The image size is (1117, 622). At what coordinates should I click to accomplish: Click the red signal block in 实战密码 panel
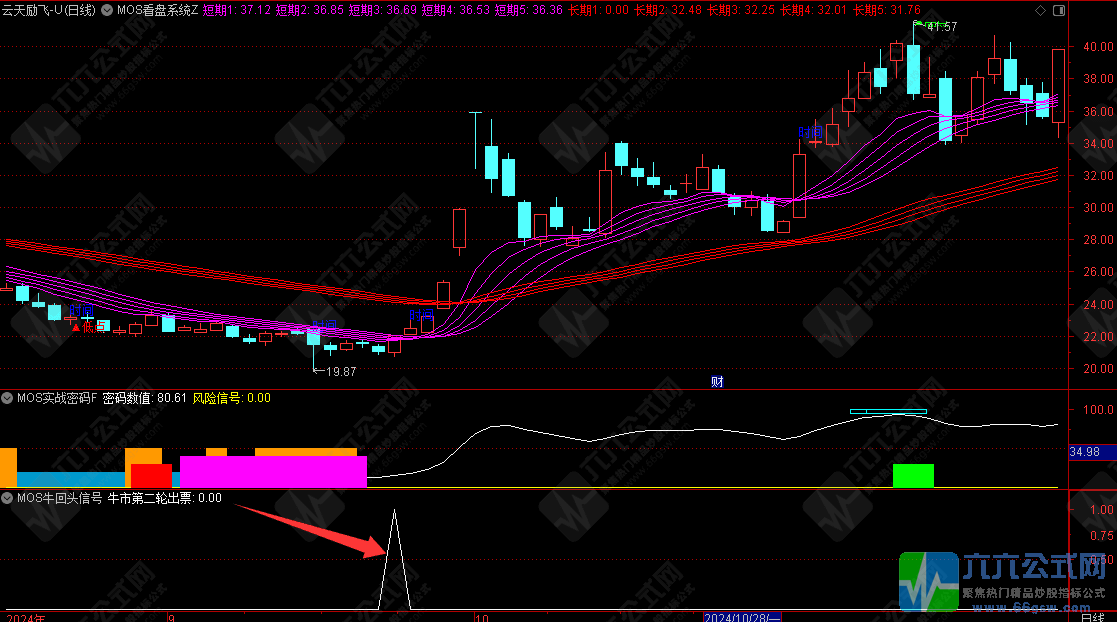coord(151,475)
